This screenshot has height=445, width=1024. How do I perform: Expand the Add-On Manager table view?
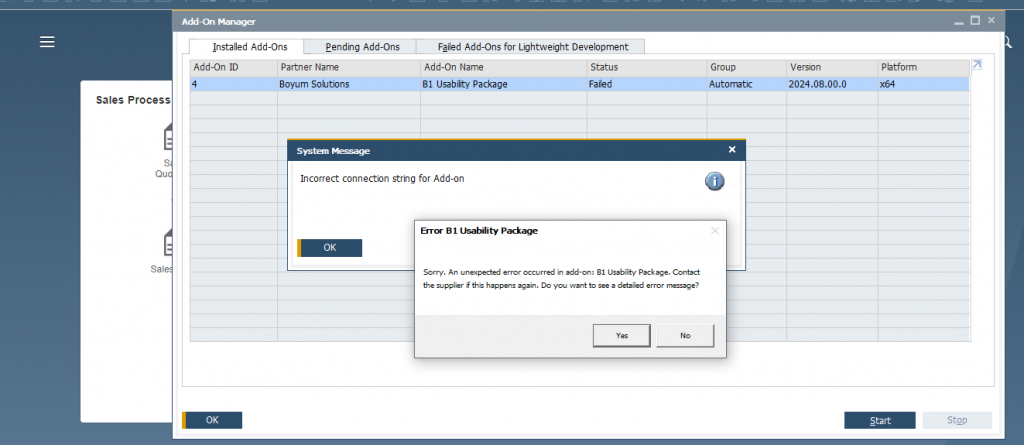click(x=976, y=65)
